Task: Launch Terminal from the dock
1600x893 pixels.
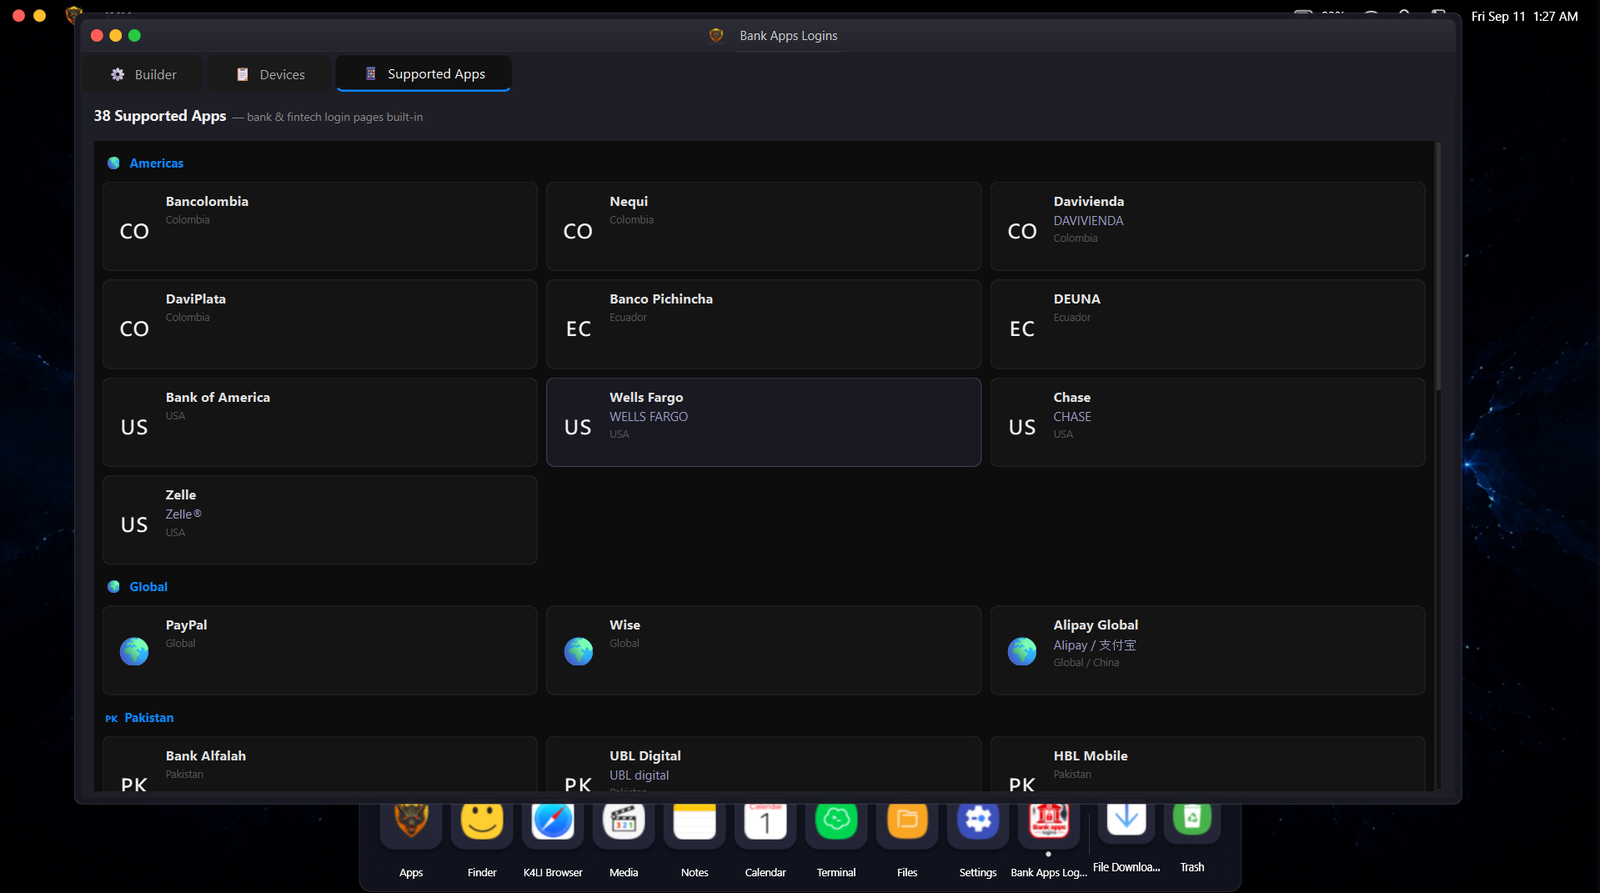Action: (836, 821)
